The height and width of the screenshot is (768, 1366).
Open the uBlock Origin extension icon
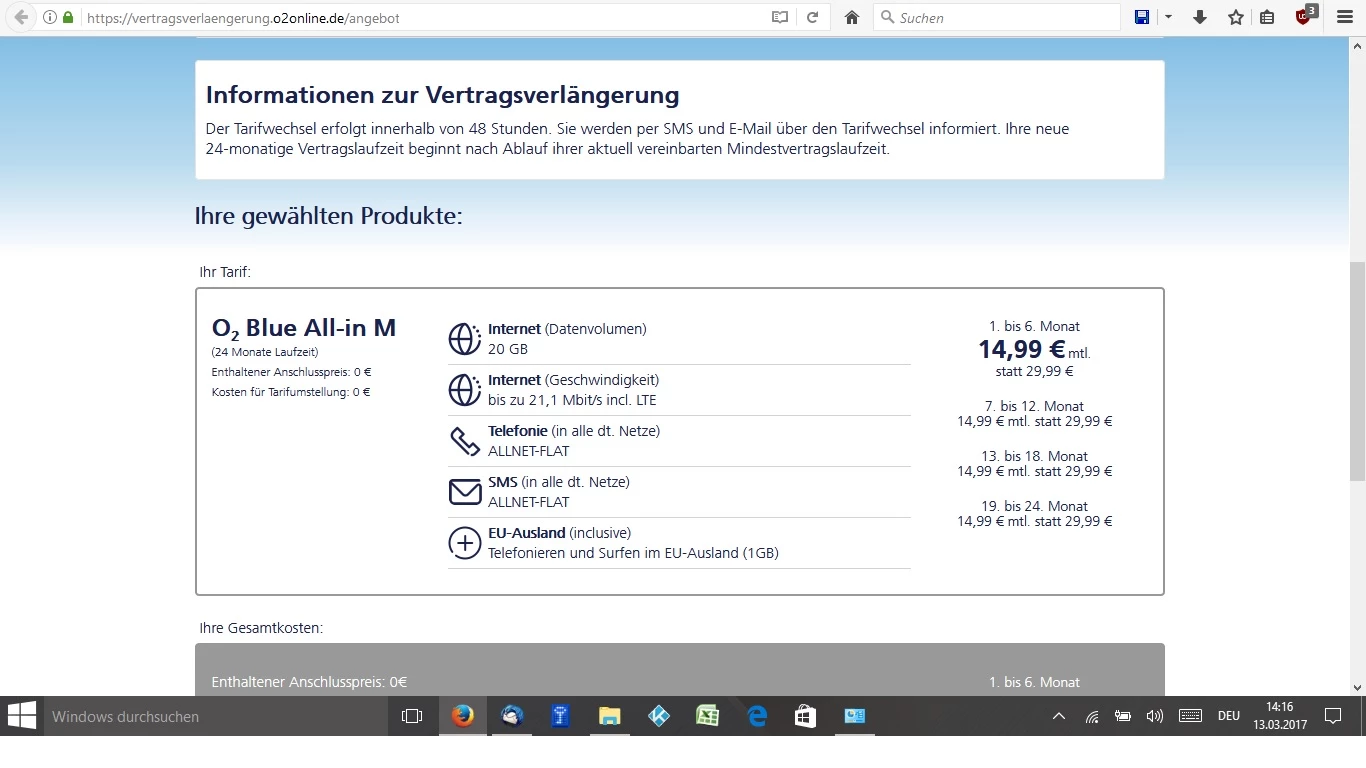pos(1305,15)
